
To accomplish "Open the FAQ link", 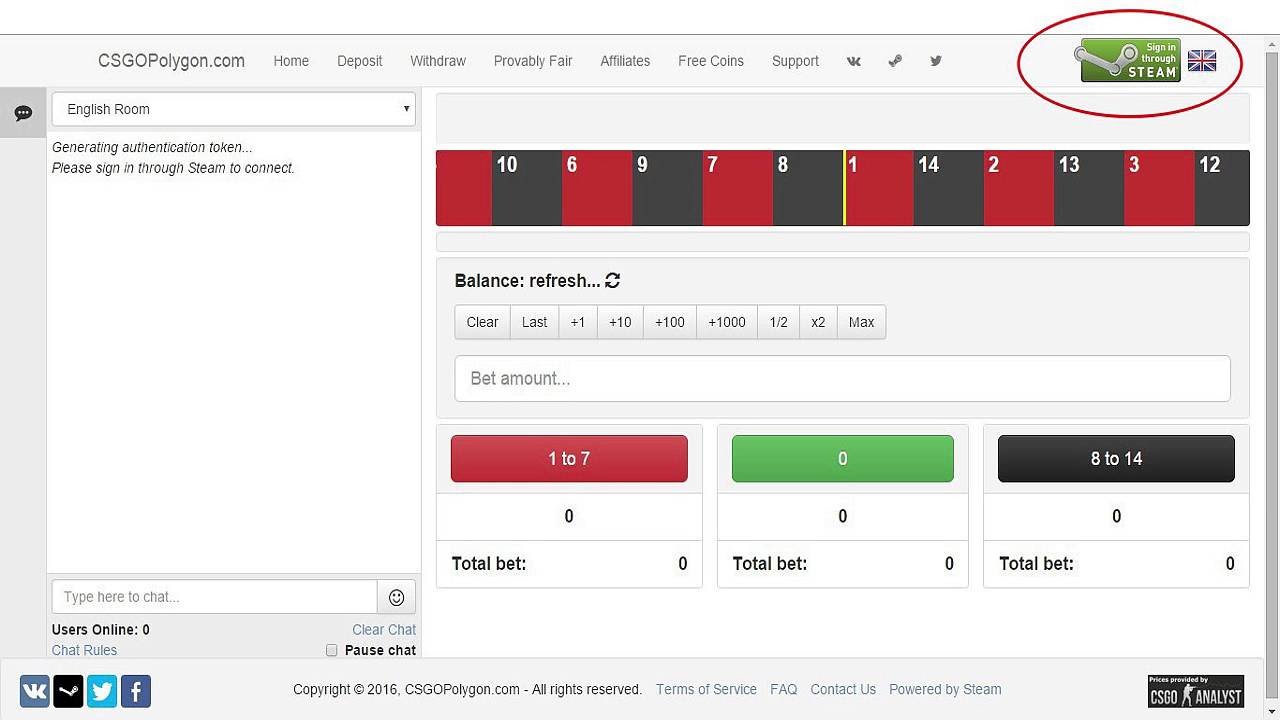I will pos(784,689).
